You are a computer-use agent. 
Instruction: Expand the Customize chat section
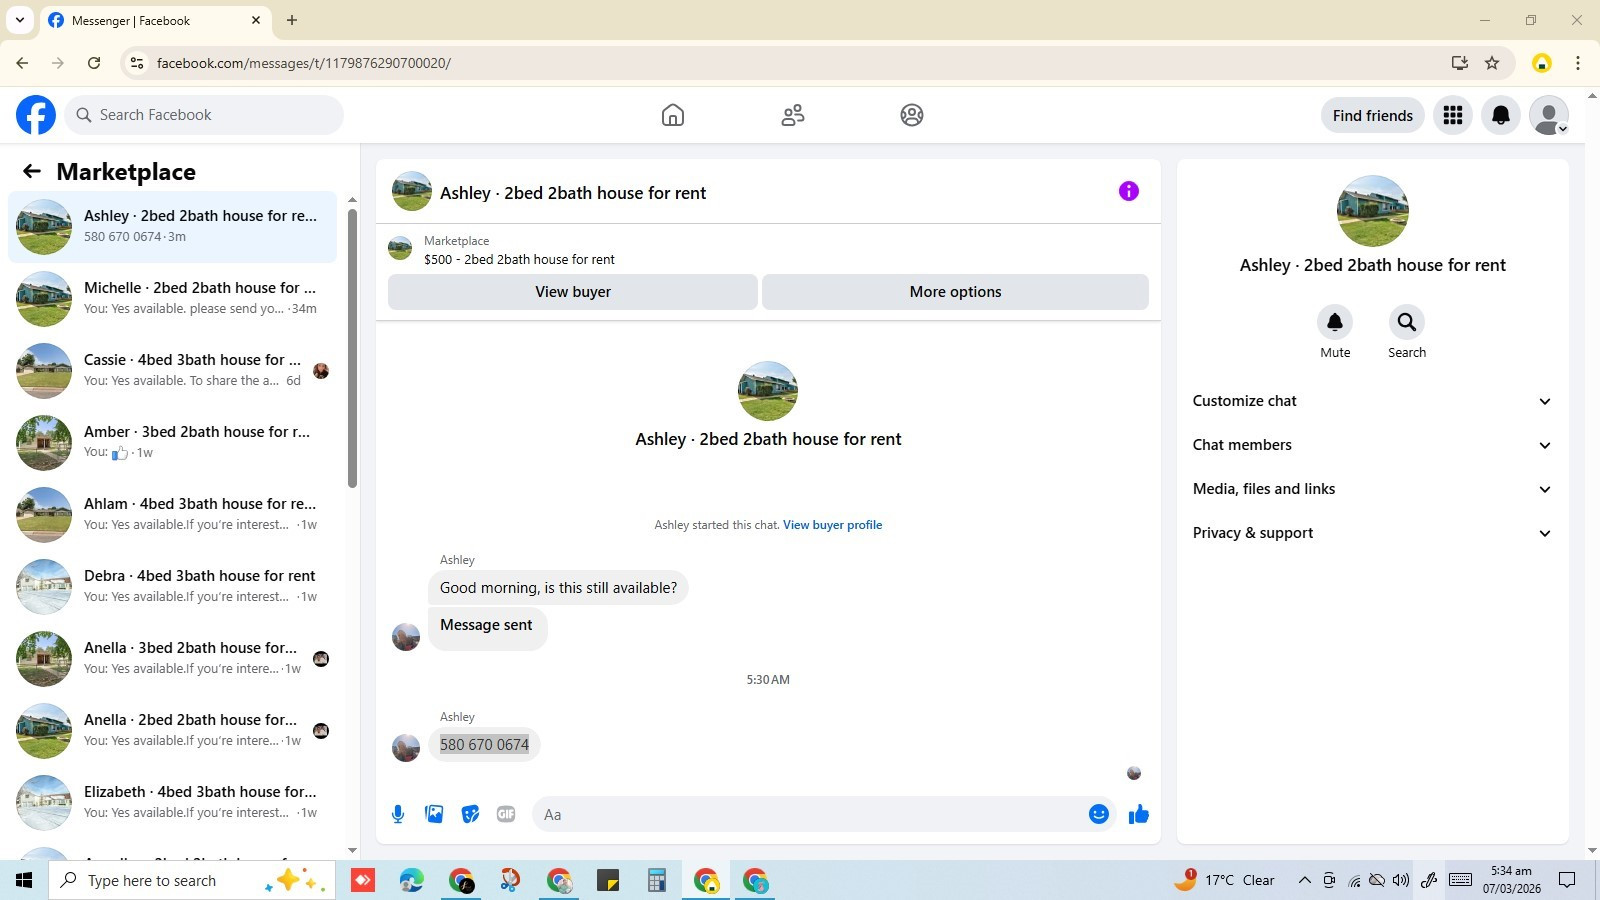point(1372,401)
